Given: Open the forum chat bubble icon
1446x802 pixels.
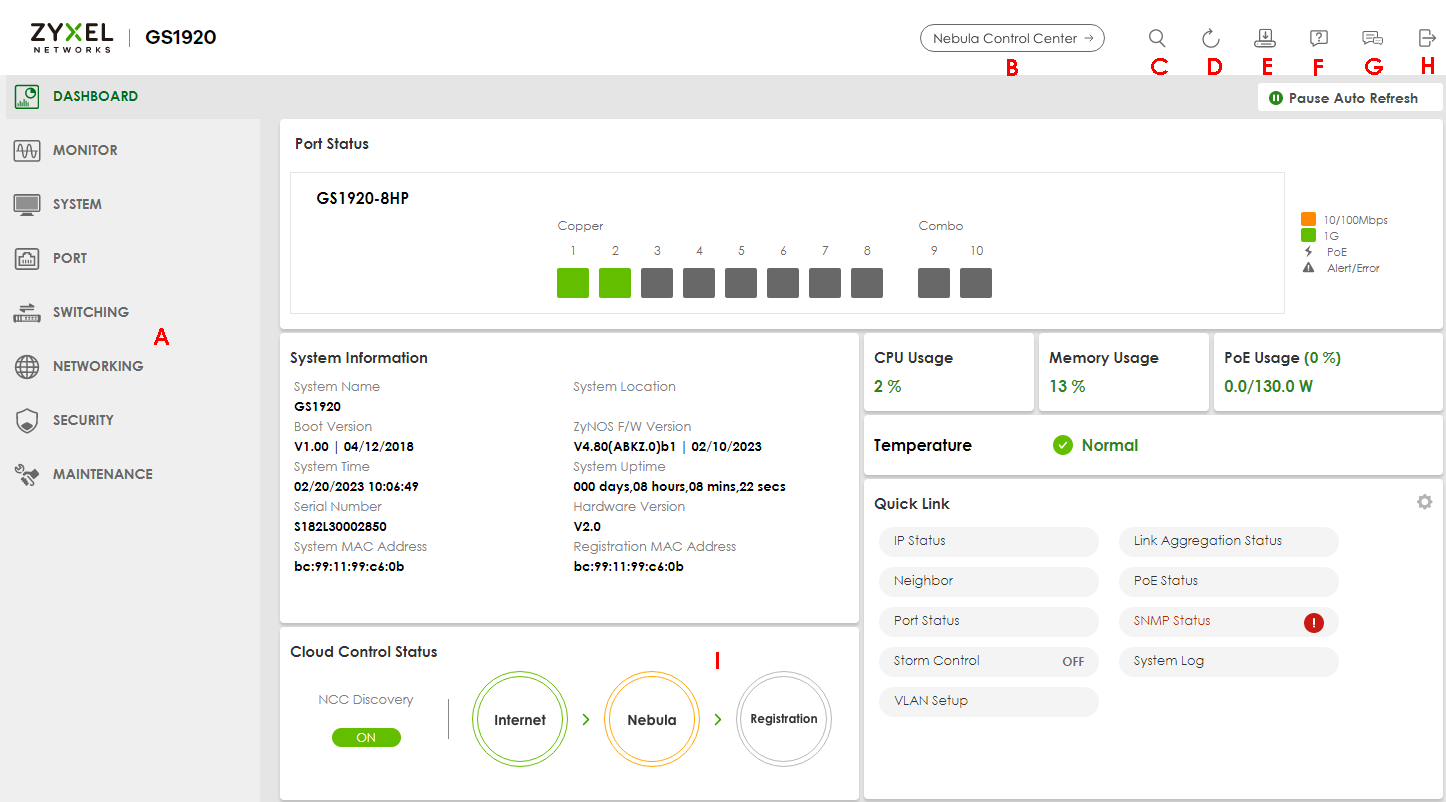Looking at the screenshot, I should tap(1372, 38).
